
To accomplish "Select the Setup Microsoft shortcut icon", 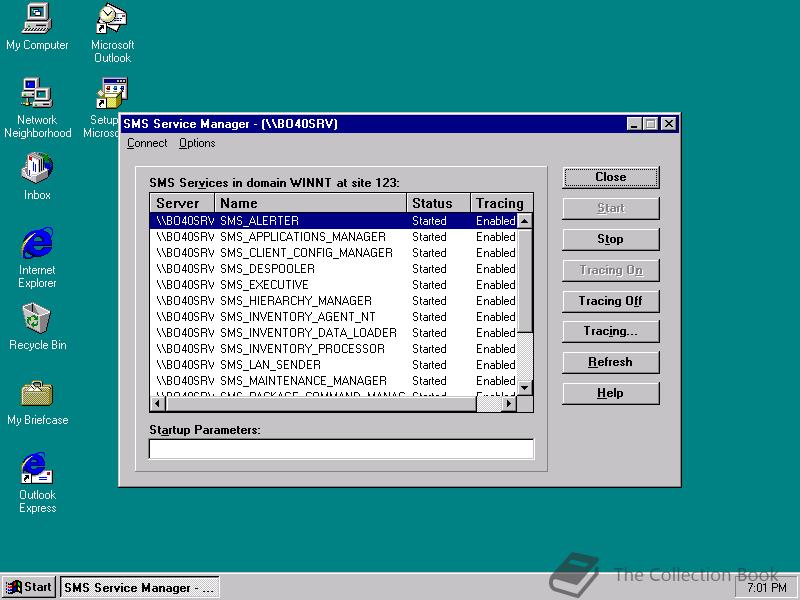I will [111, 93].
